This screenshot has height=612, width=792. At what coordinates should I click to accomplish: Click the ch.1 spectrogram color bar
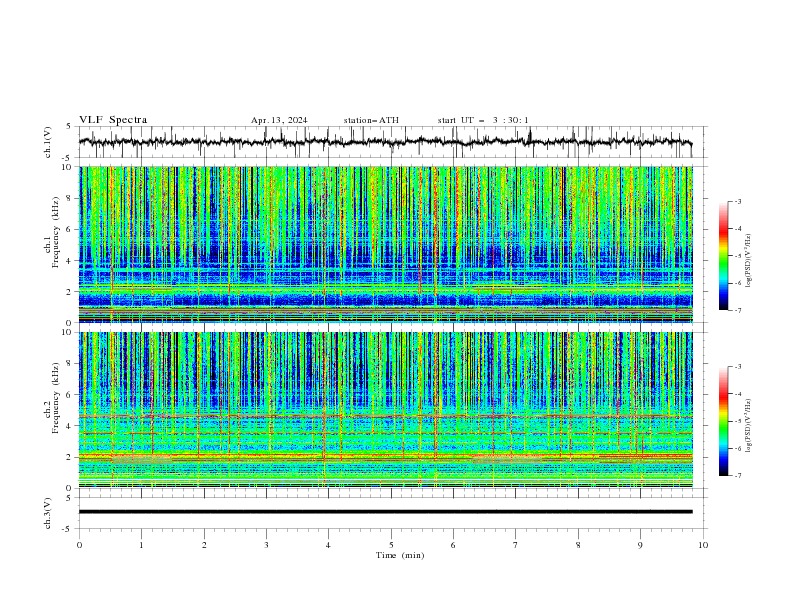tap(723, 256)
